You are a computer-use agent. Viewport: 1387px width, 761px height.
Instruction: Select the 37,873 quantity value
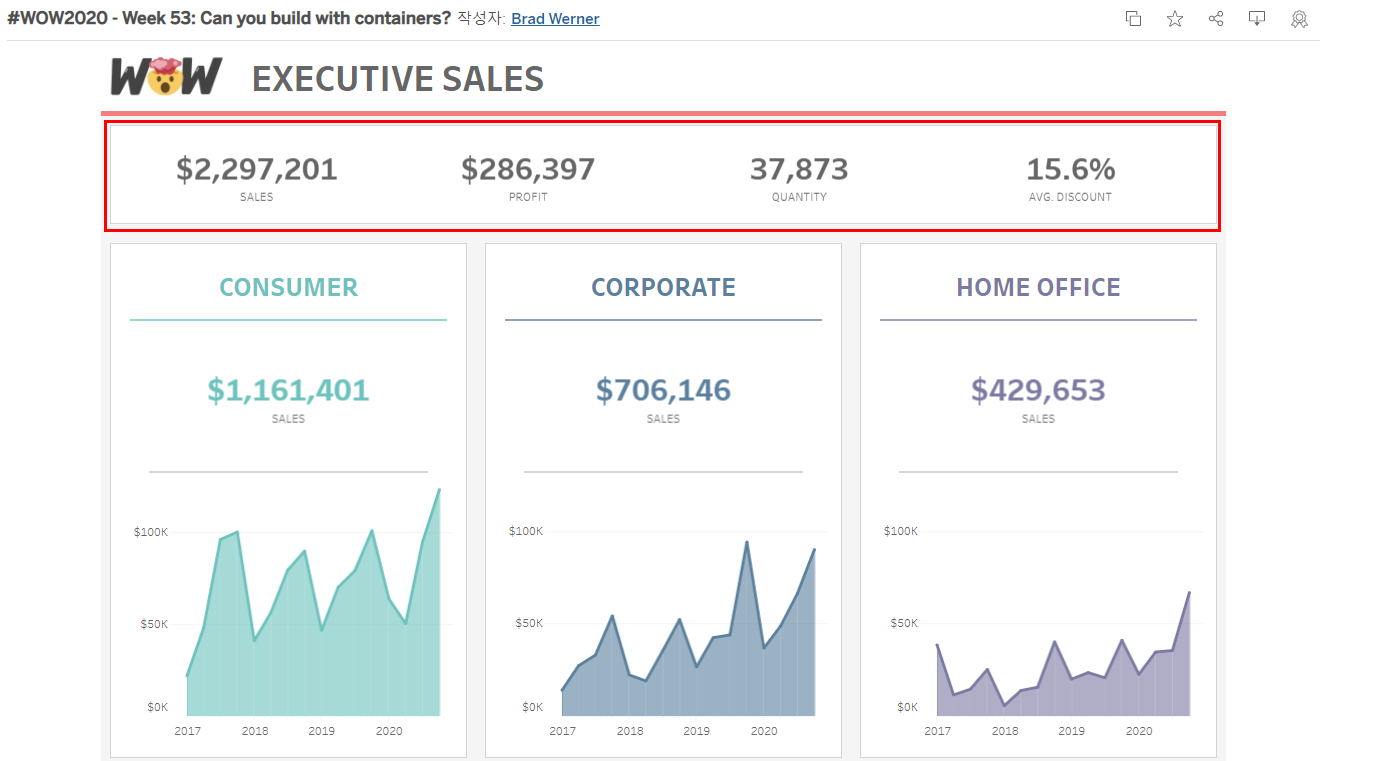tap(799, 169)
